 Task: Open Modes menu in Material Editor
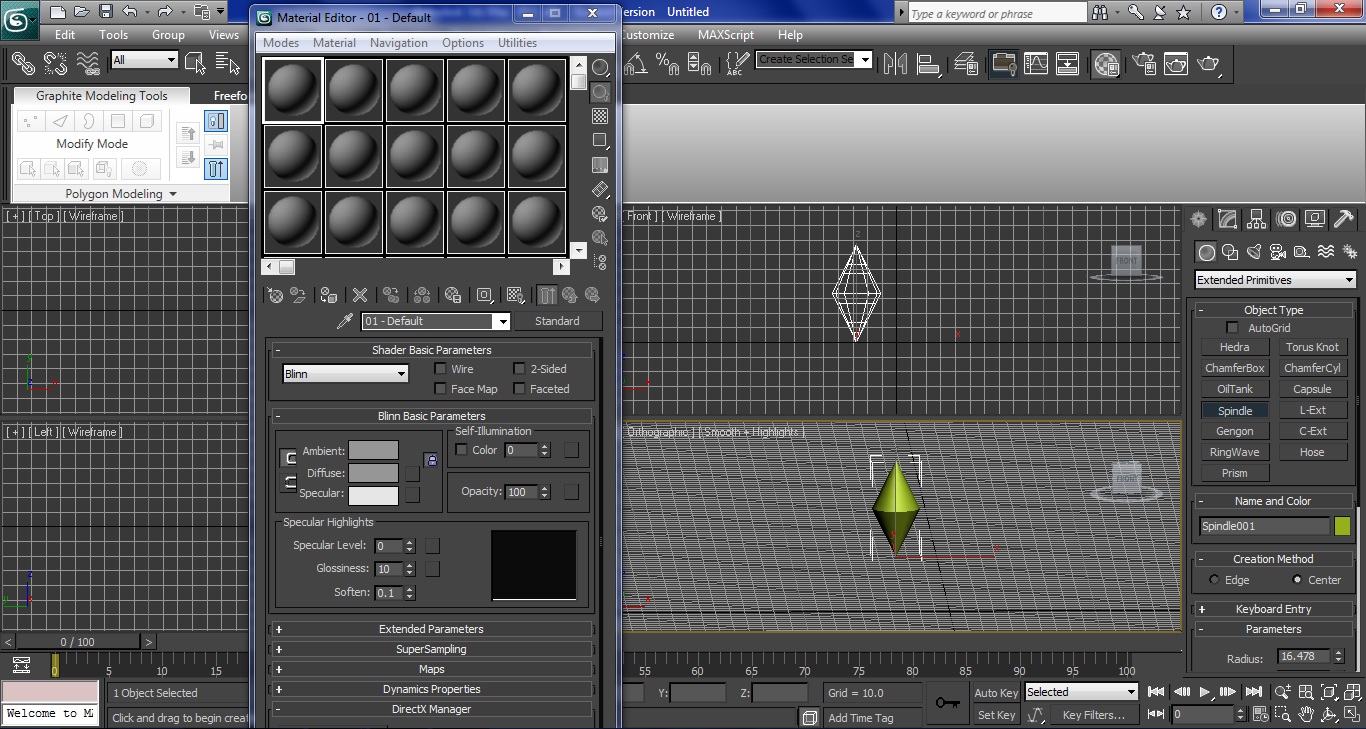(281, 43)
